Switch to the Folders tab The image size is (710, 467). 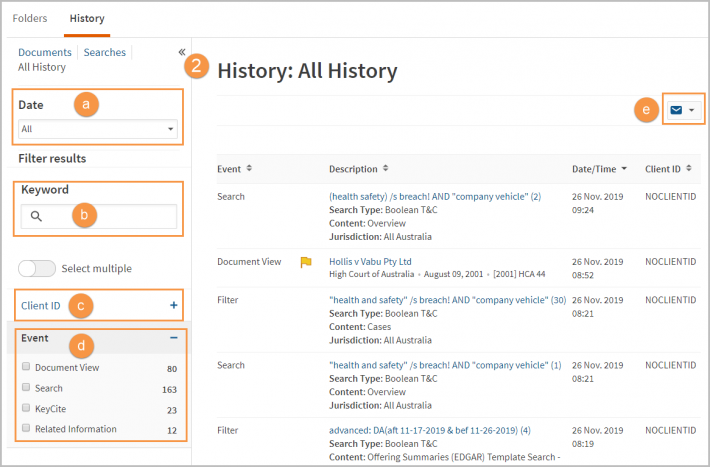point(30,19)
